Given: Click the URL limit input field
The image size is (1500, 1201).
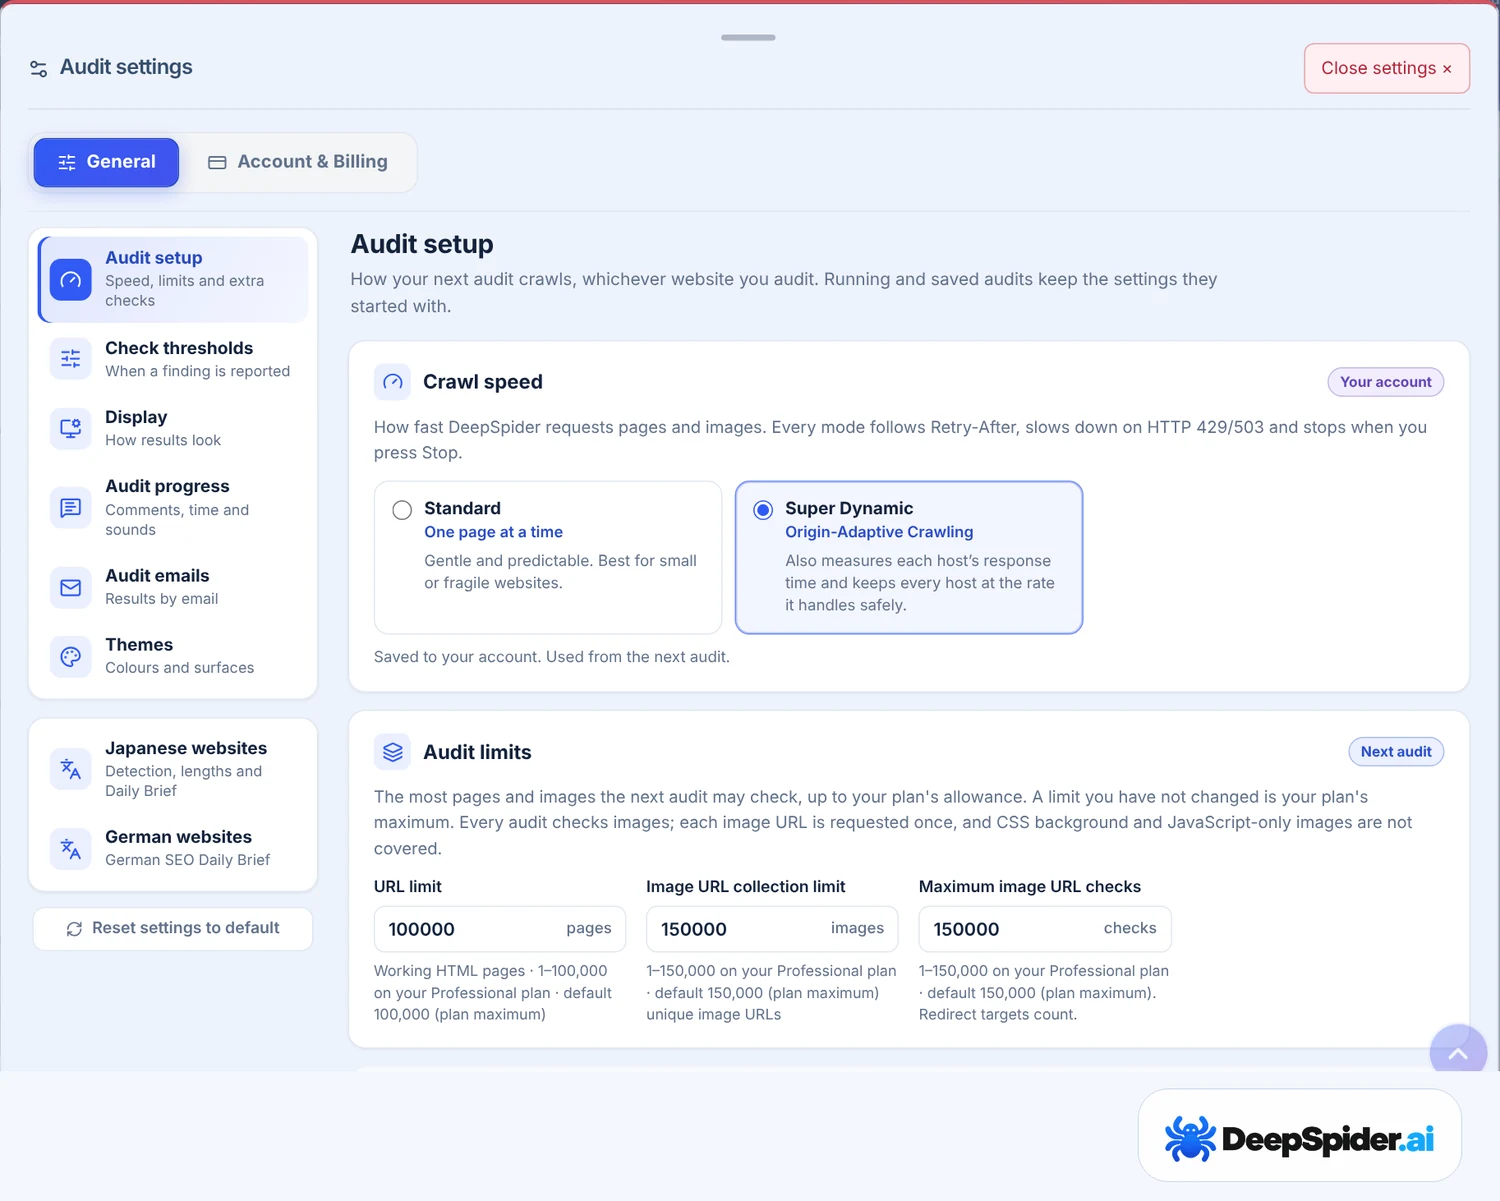Looking at the screenshot, I should (499, 929).
